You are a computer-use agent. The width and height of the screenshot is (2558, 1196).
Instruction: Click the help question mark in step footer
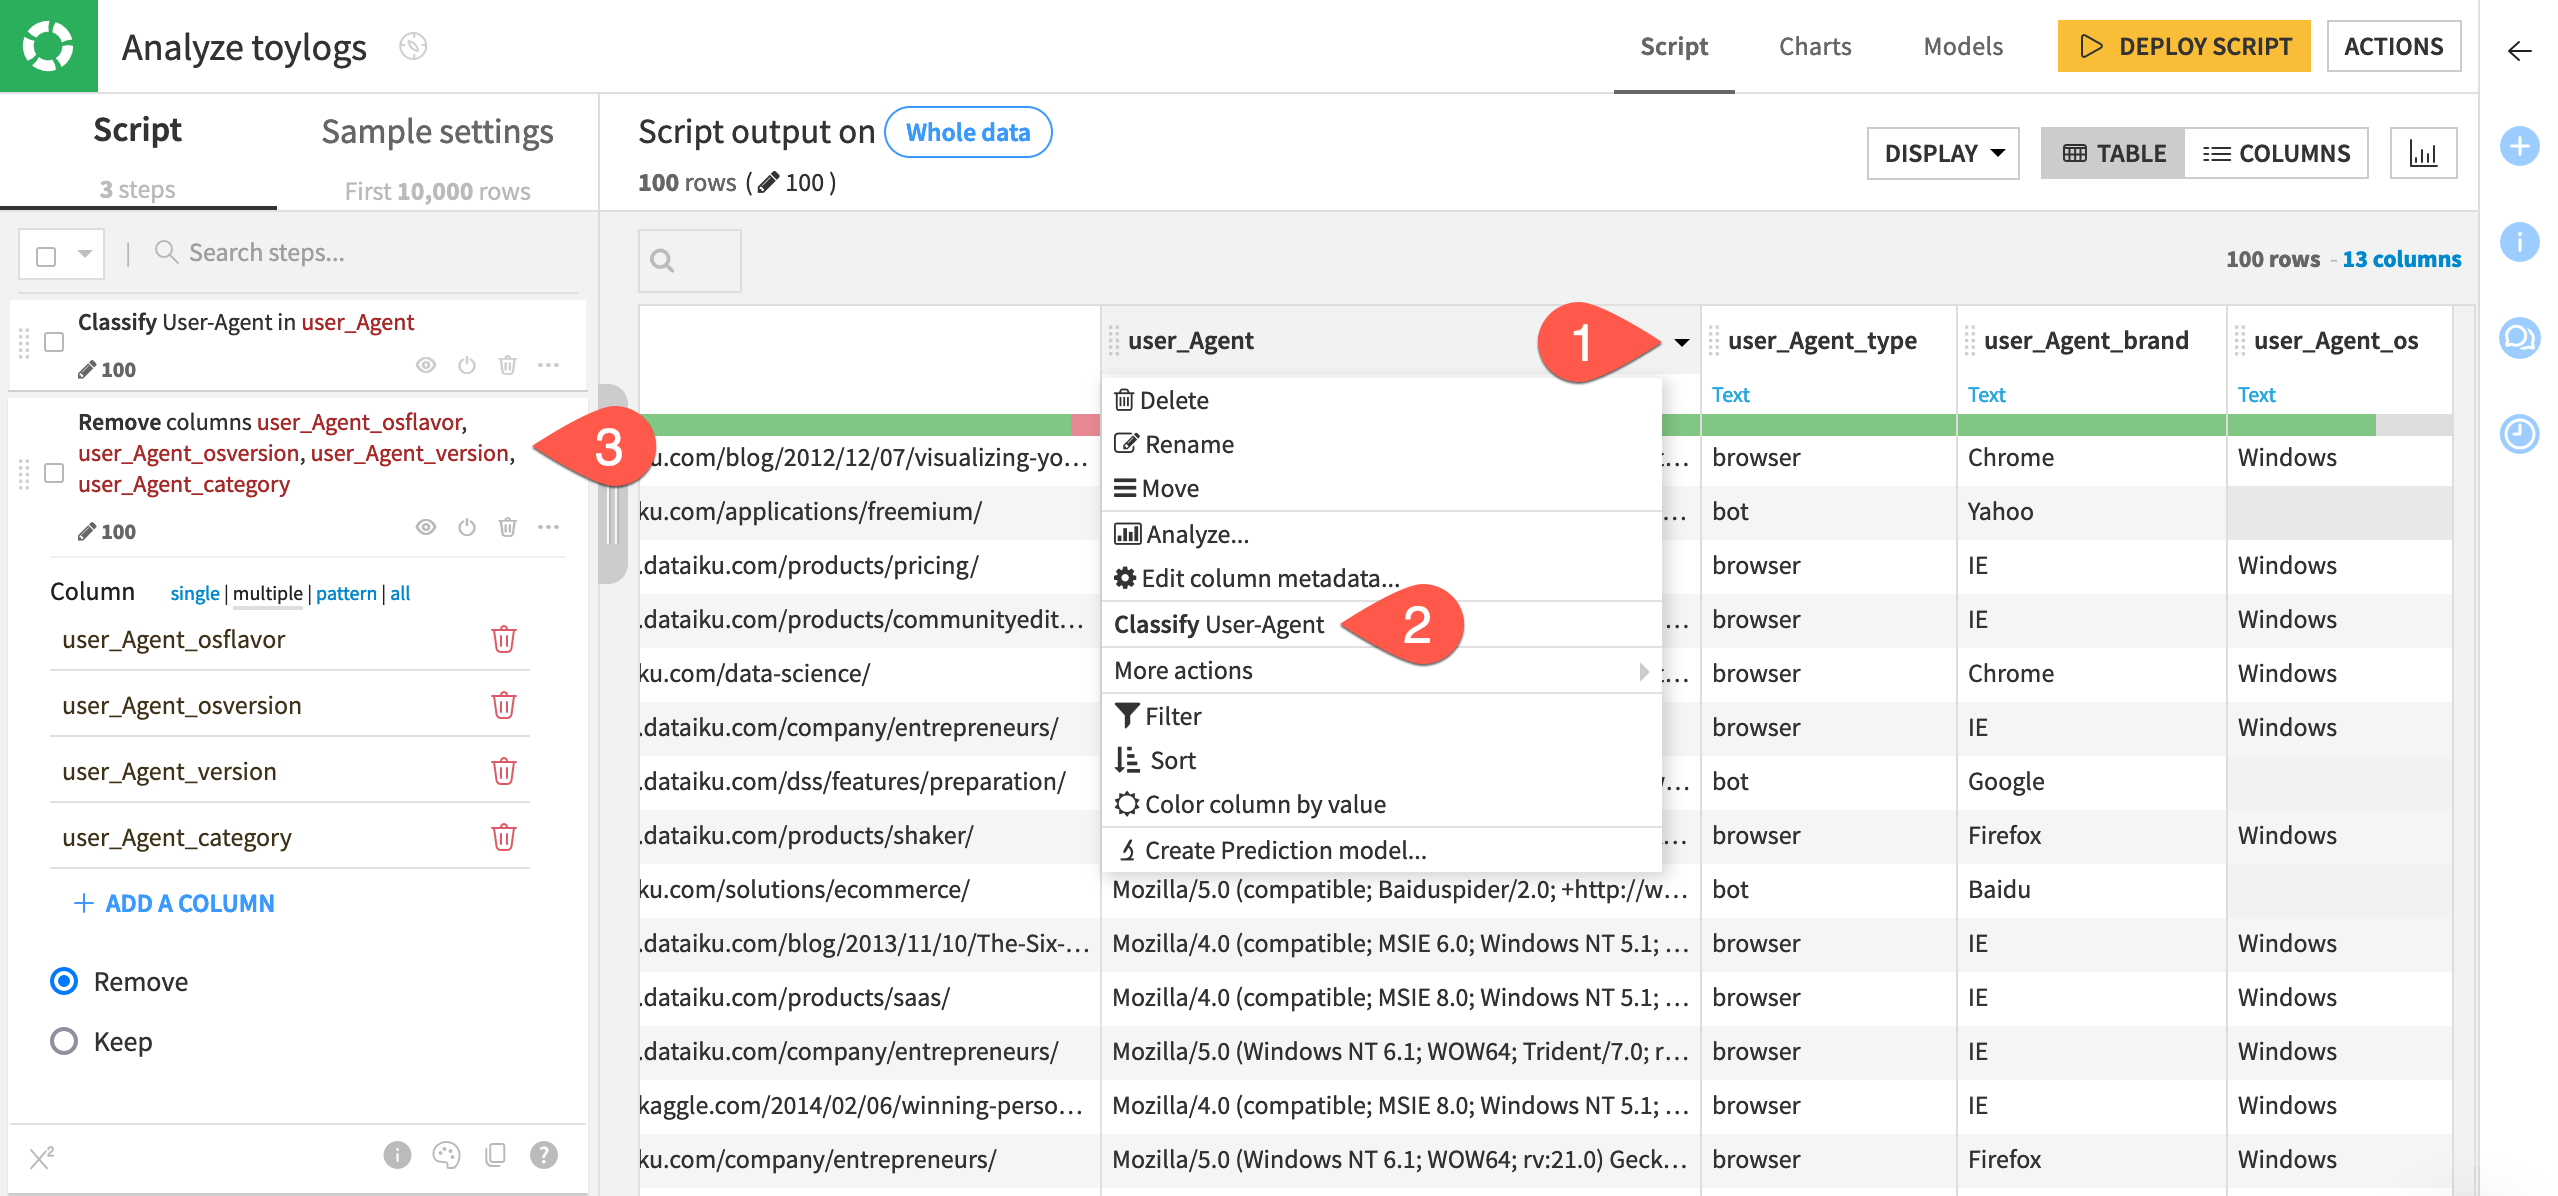click(544, 1155)
